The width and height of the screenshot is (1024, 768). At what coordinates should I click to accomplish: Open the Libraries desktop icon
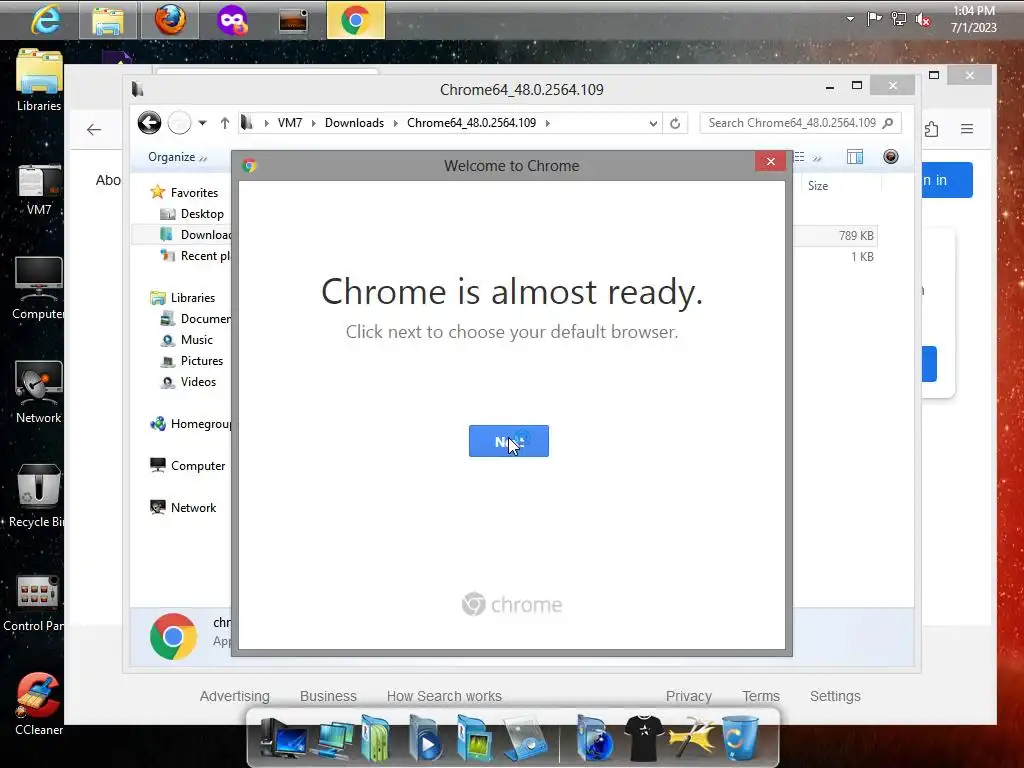39,80
